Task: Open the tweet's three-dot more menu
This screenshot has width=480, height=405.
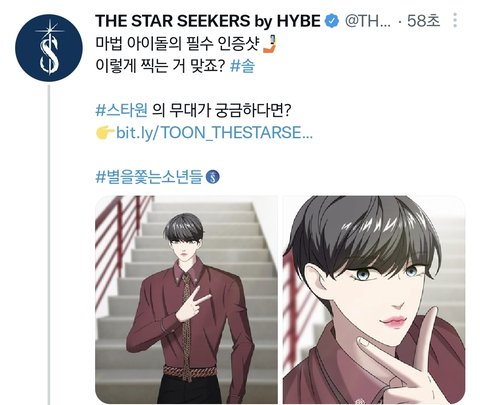Action: 455,21
